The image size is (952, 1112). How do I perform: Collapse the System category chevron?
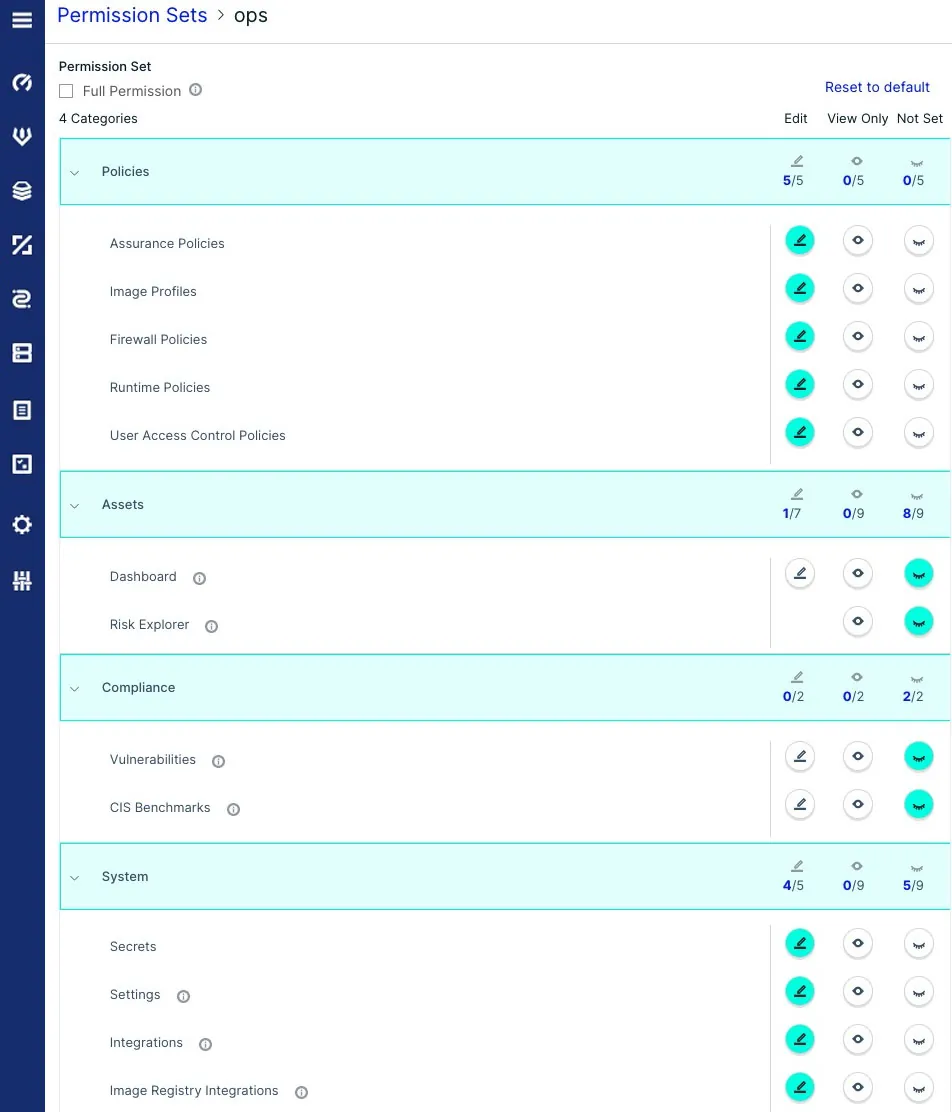74,878
